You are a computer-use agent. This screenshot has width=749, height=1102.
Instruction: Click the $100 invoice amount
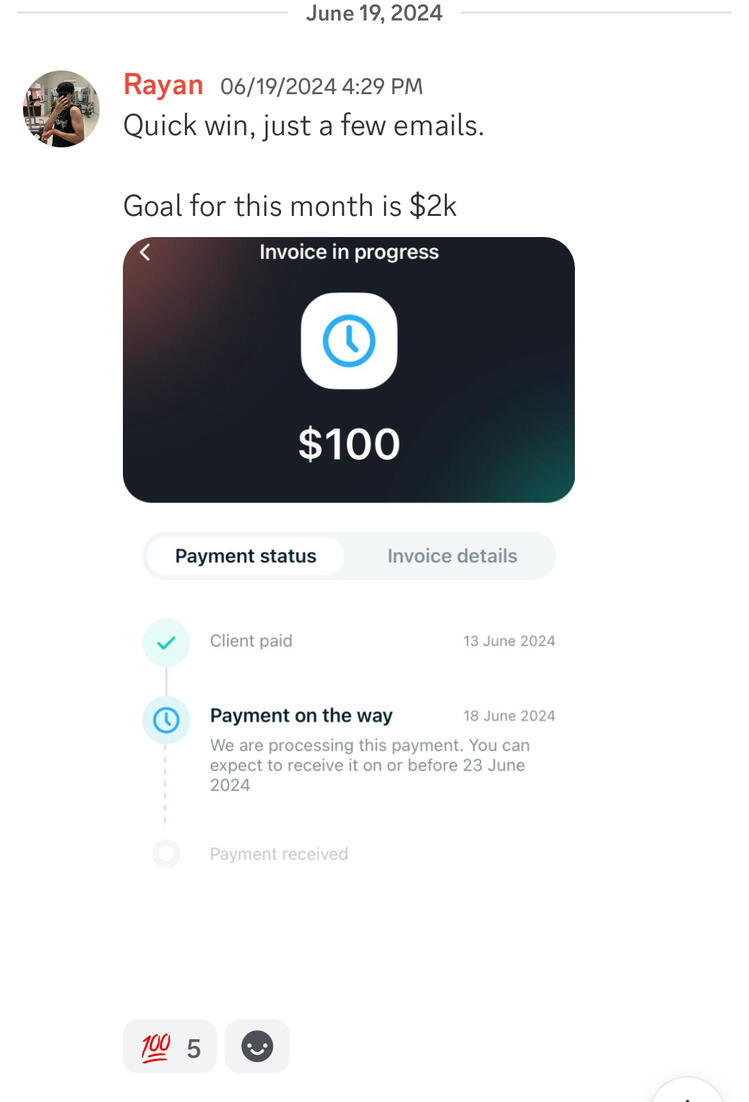(349, 445)
